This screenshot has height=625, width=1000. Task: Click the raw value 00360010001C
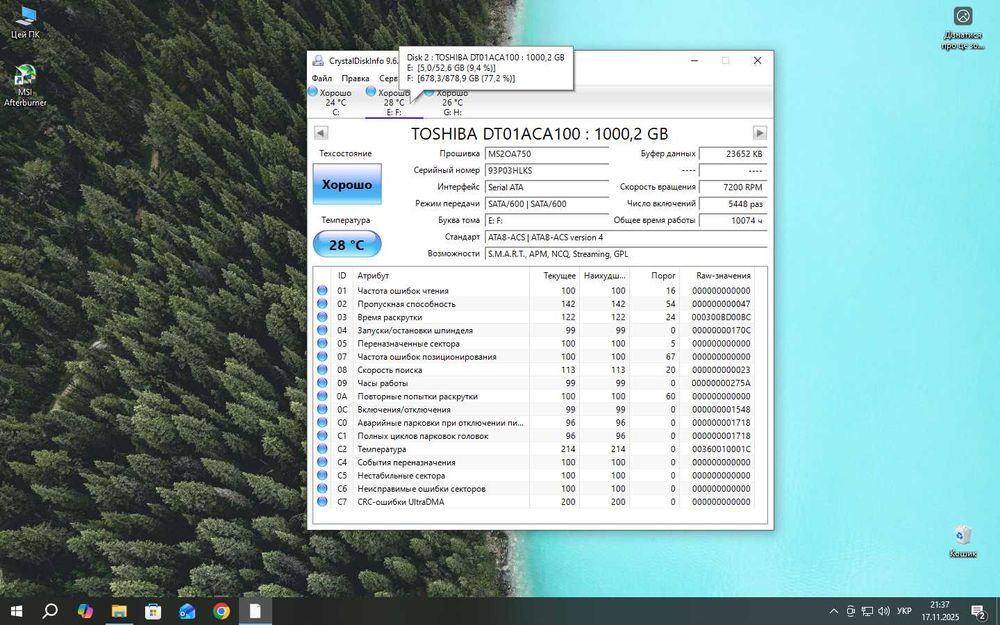[x=721, y=449]
